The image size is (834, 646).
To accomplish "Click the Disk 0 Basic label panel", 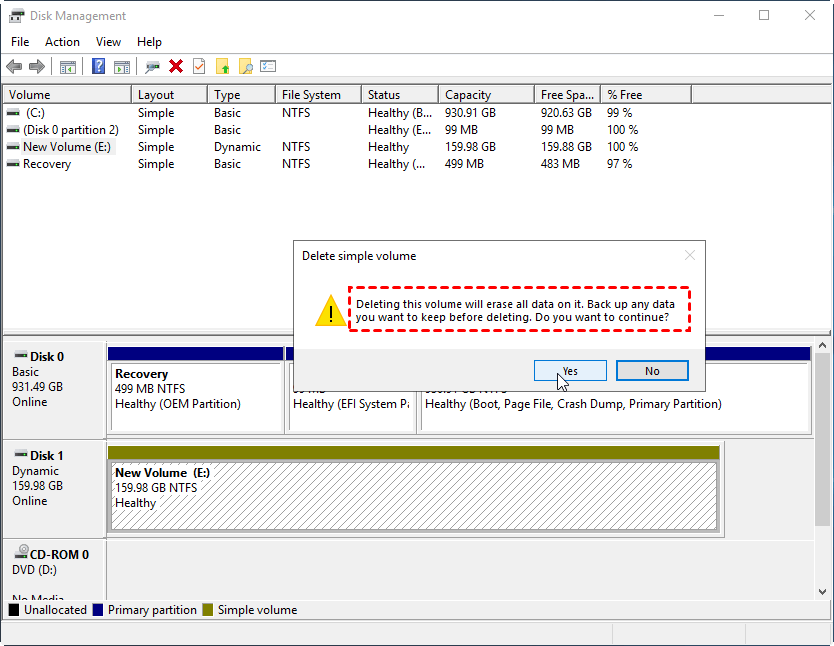I will (54, 388).
